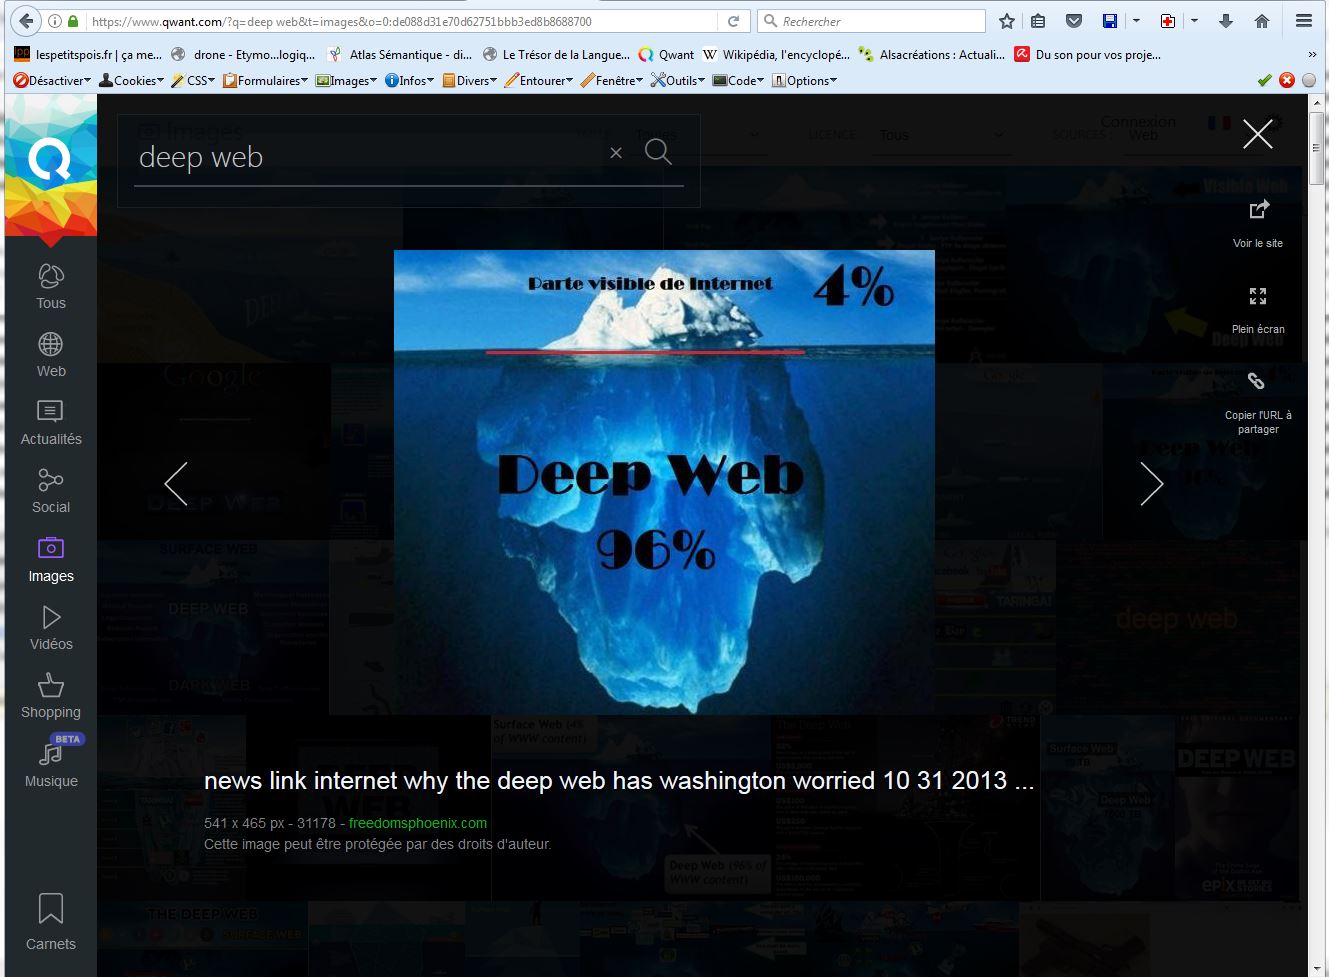This screenshot has height=977, width=1329.
Task: Click the news link image title text
Action: tap(619, 780)
